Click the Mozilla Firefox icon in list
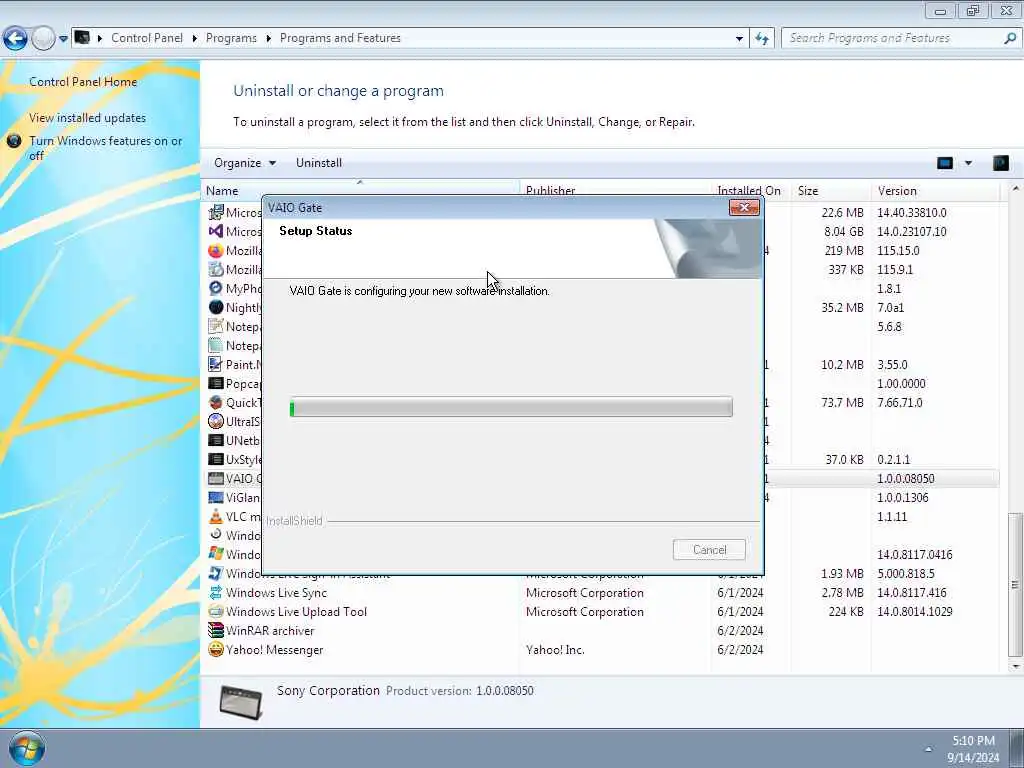Image resolution: width=1024 pixels, height=768 pixels. [x=216, y=251]
